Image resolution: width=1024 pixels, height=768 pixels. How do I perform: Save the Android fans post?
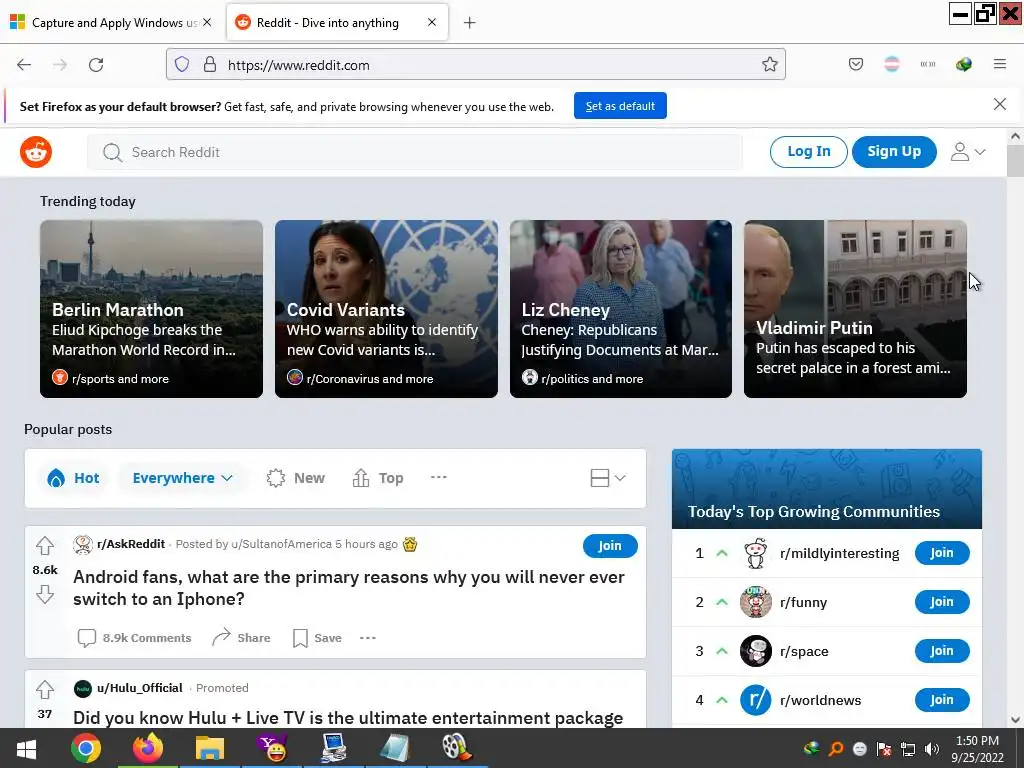pos(317,638)
